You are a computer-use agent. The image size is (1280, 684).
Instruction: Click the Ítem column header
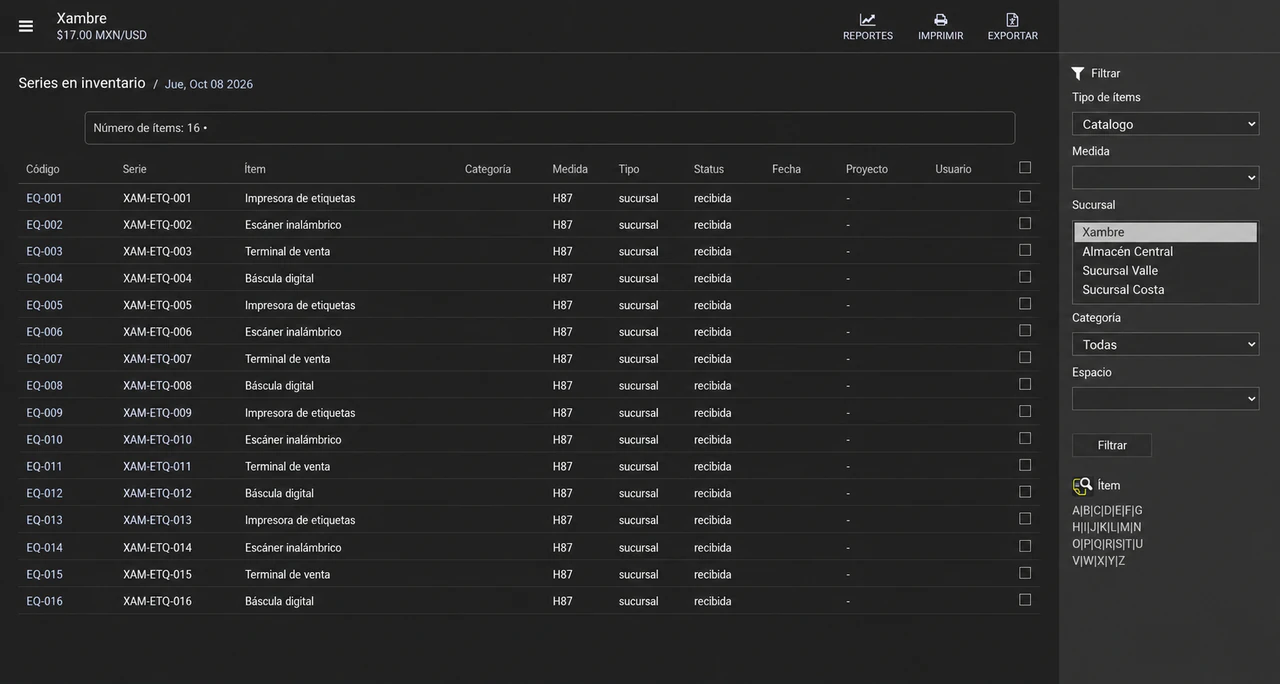tap(255, 169)
